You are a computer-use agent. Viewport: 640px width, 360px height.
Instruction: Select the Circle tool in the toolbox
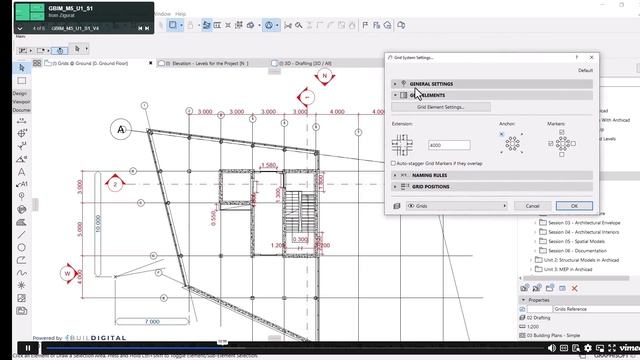coord(22,247)
